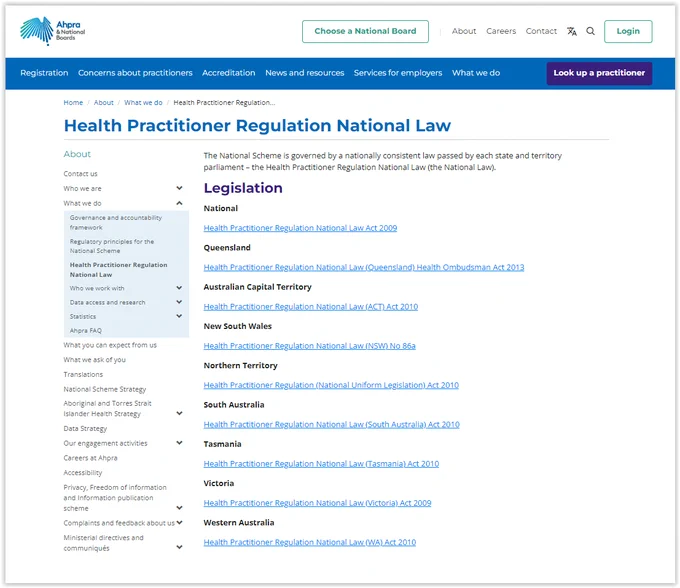
Task: Click the Legislation heading
Action: click(x=243, y=188)
